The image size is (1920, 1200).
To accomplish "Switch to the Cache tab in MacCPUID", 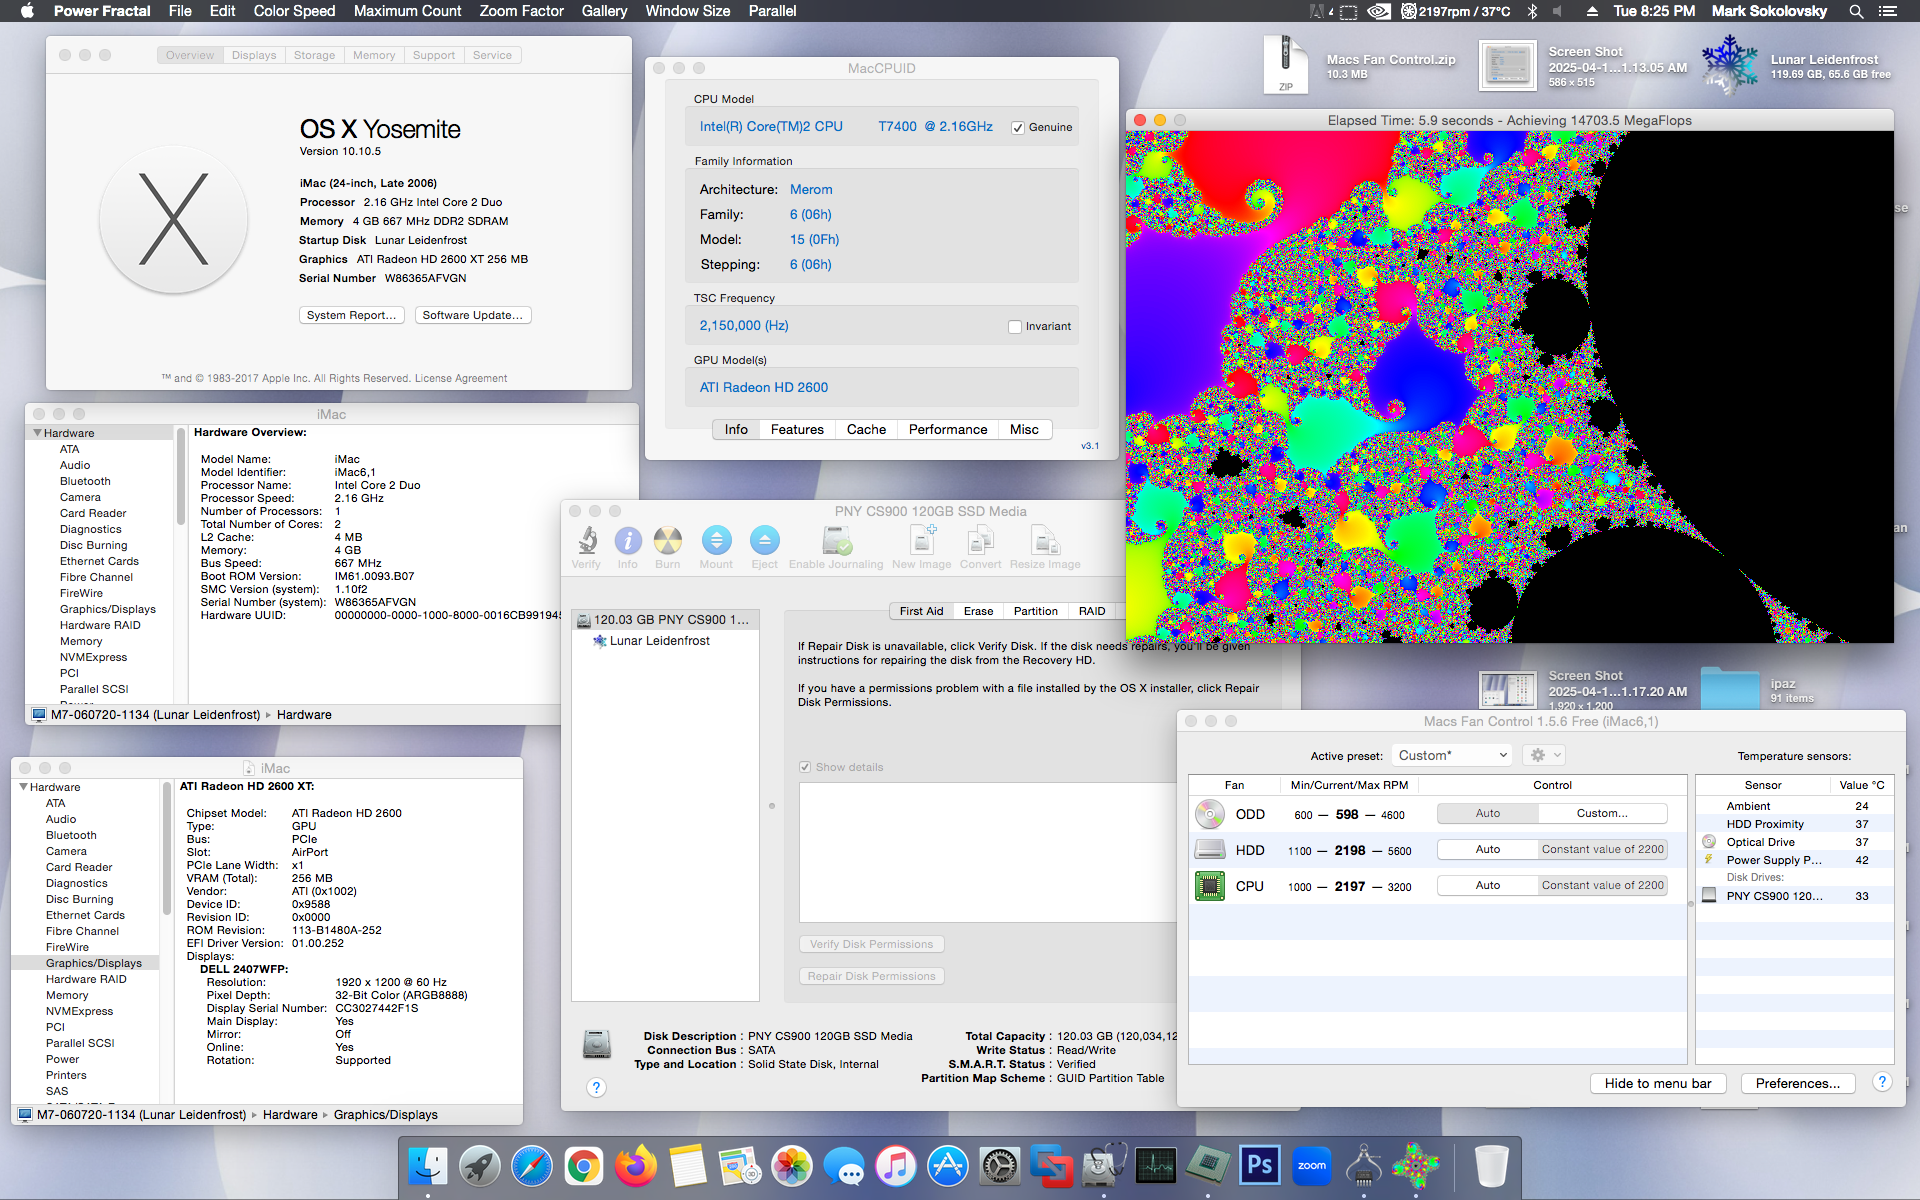I will coord(866,429).
